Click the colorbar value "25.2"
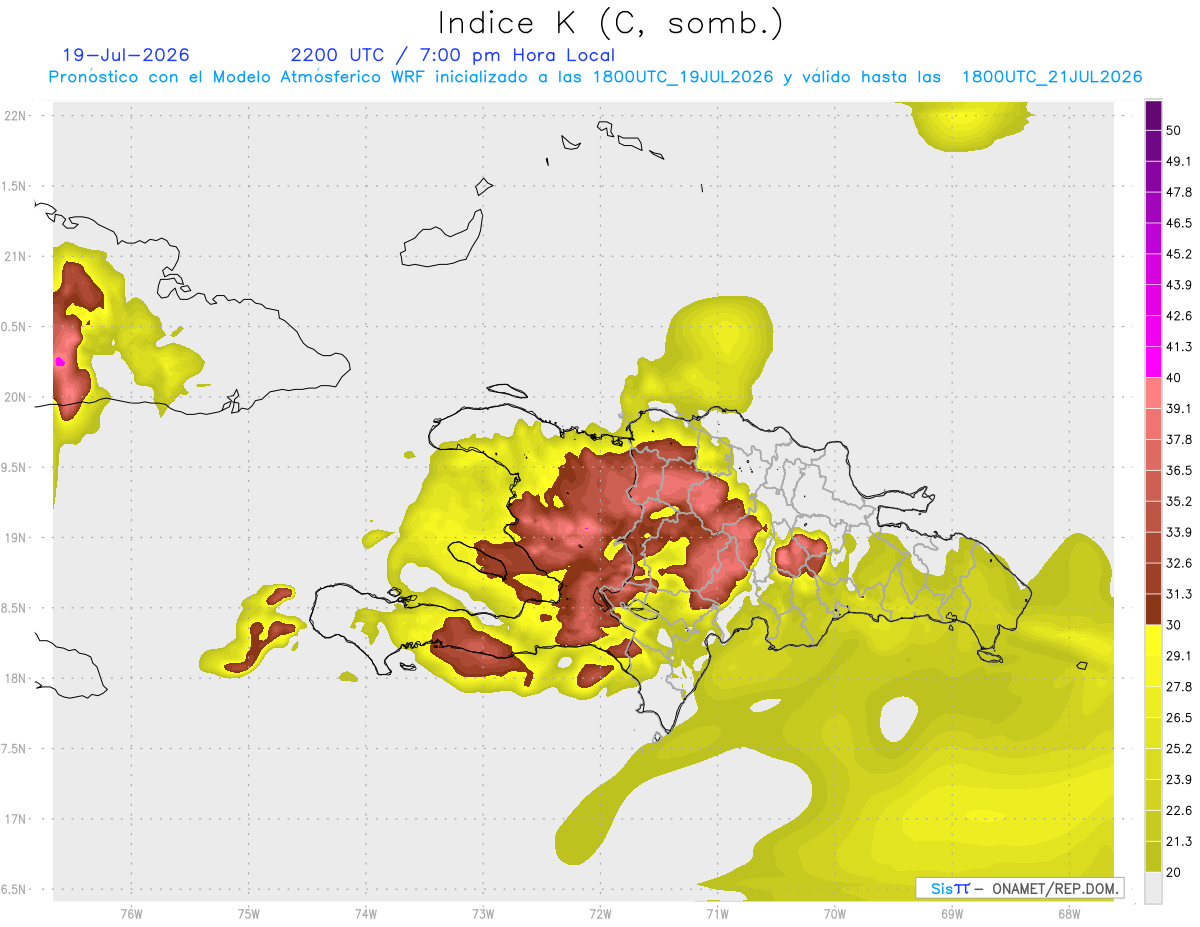Screen dimensions: 1200x927 tap(1179, 748)
